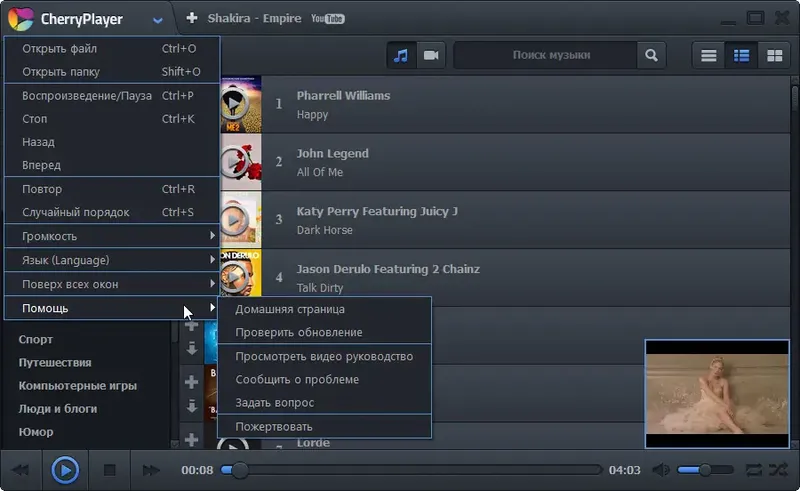800x491 pixels.
Task: Open the CherryPlayer main menu chevron
Action: (158, 20)
